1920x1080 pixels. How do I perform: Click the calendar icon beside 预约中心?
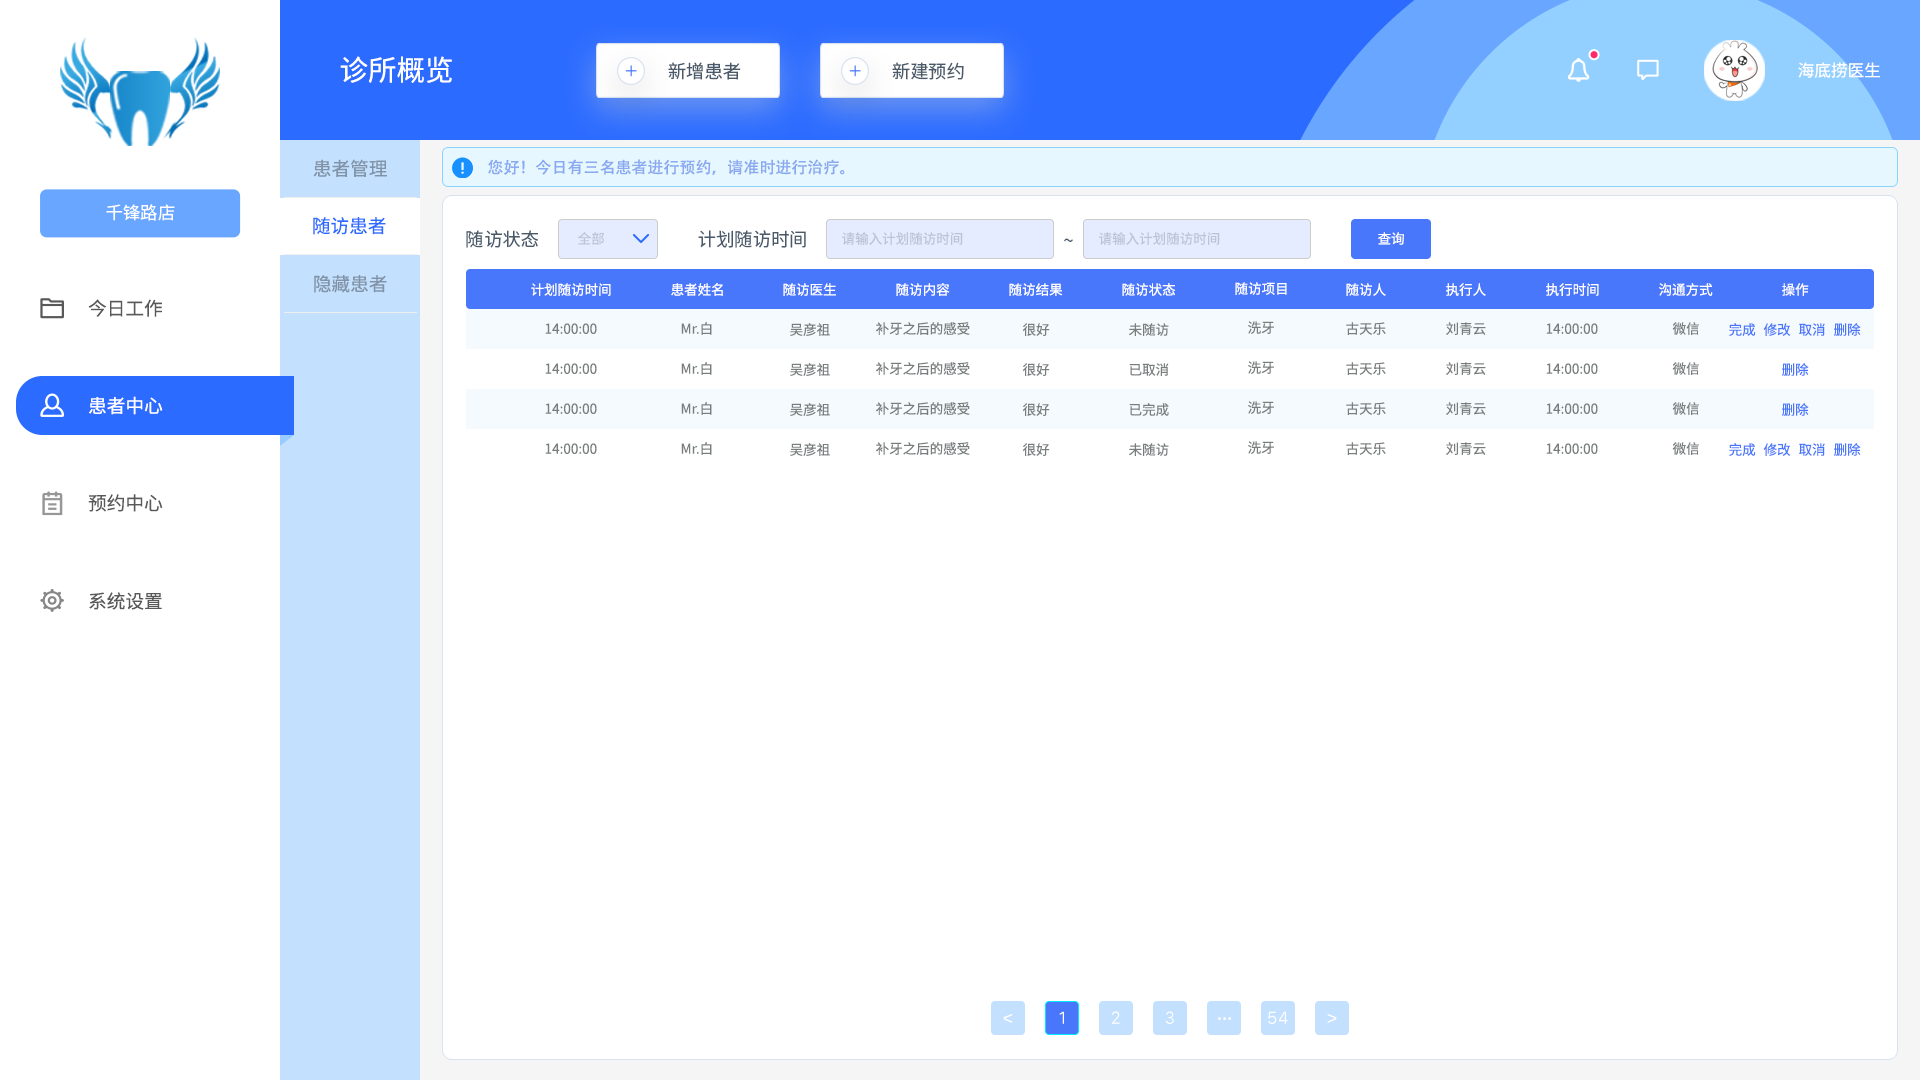pyautogui.click(x=52, y=503)
